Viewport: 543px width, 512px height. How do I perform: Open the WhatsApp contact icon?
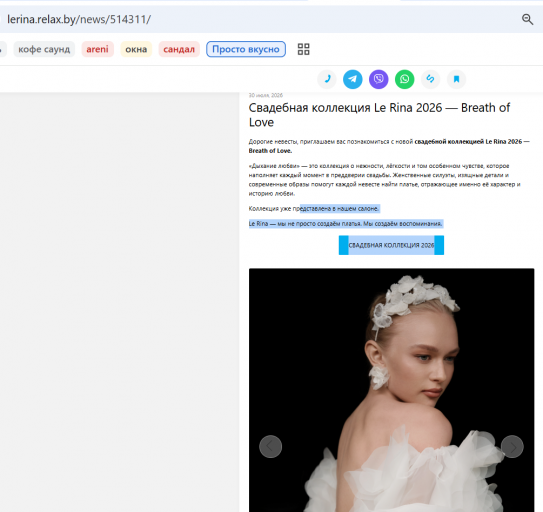[404, 79]
